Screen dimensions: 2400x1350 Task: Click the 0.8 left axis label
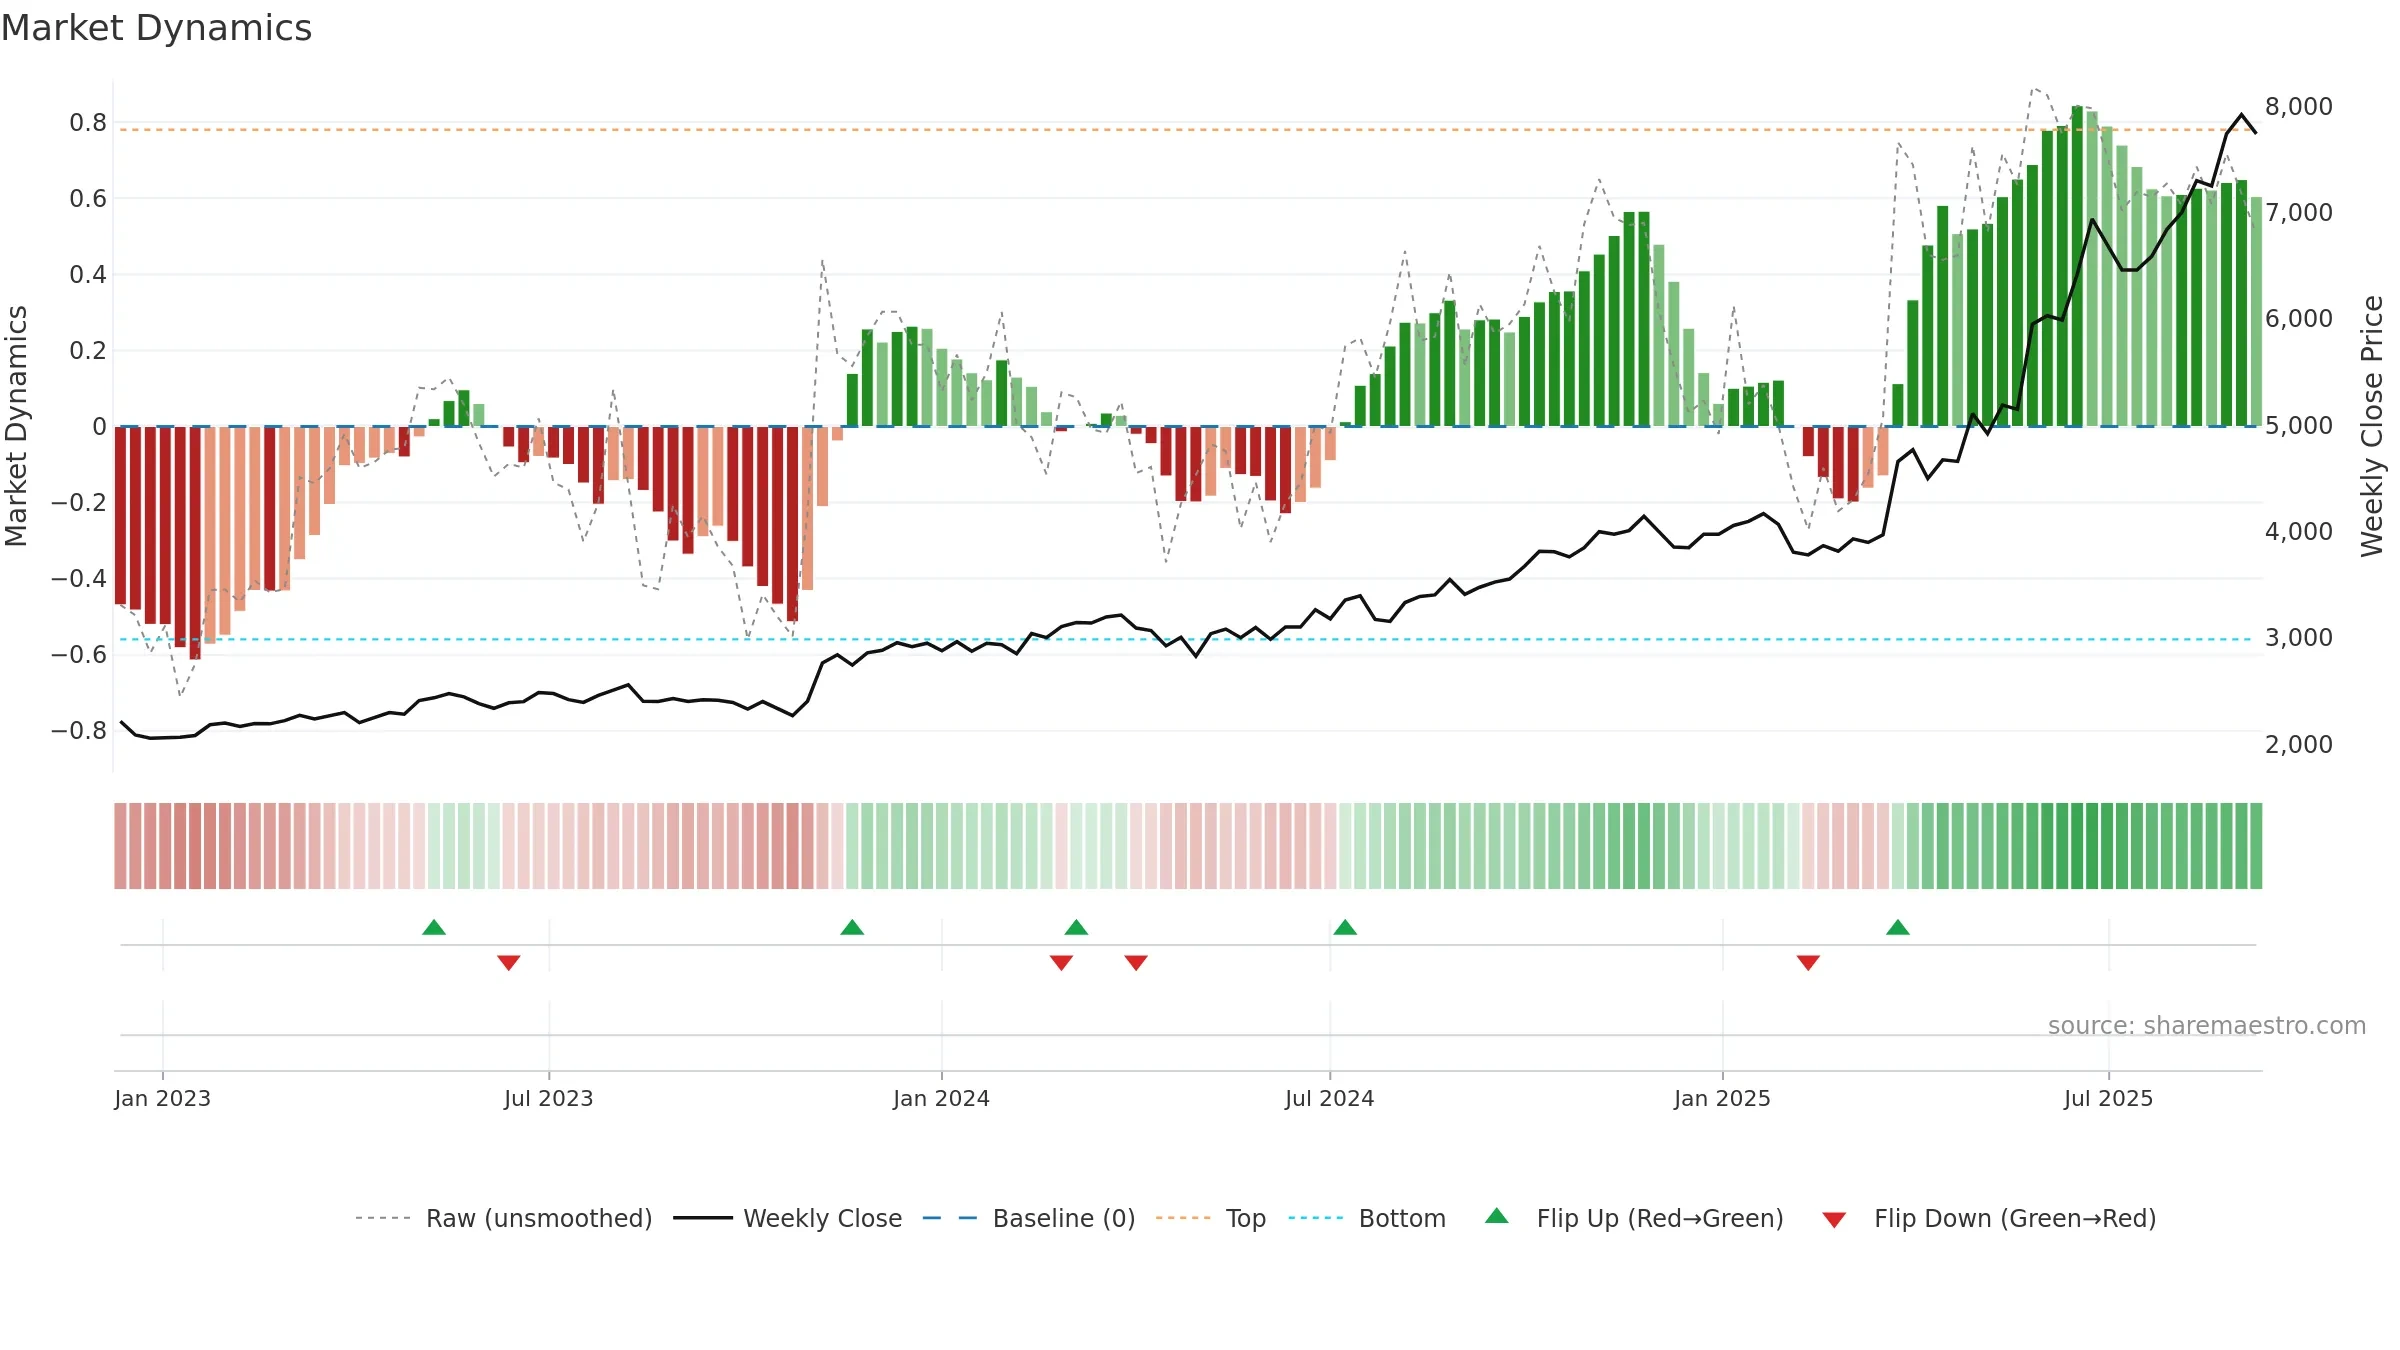tap(88, 122)
